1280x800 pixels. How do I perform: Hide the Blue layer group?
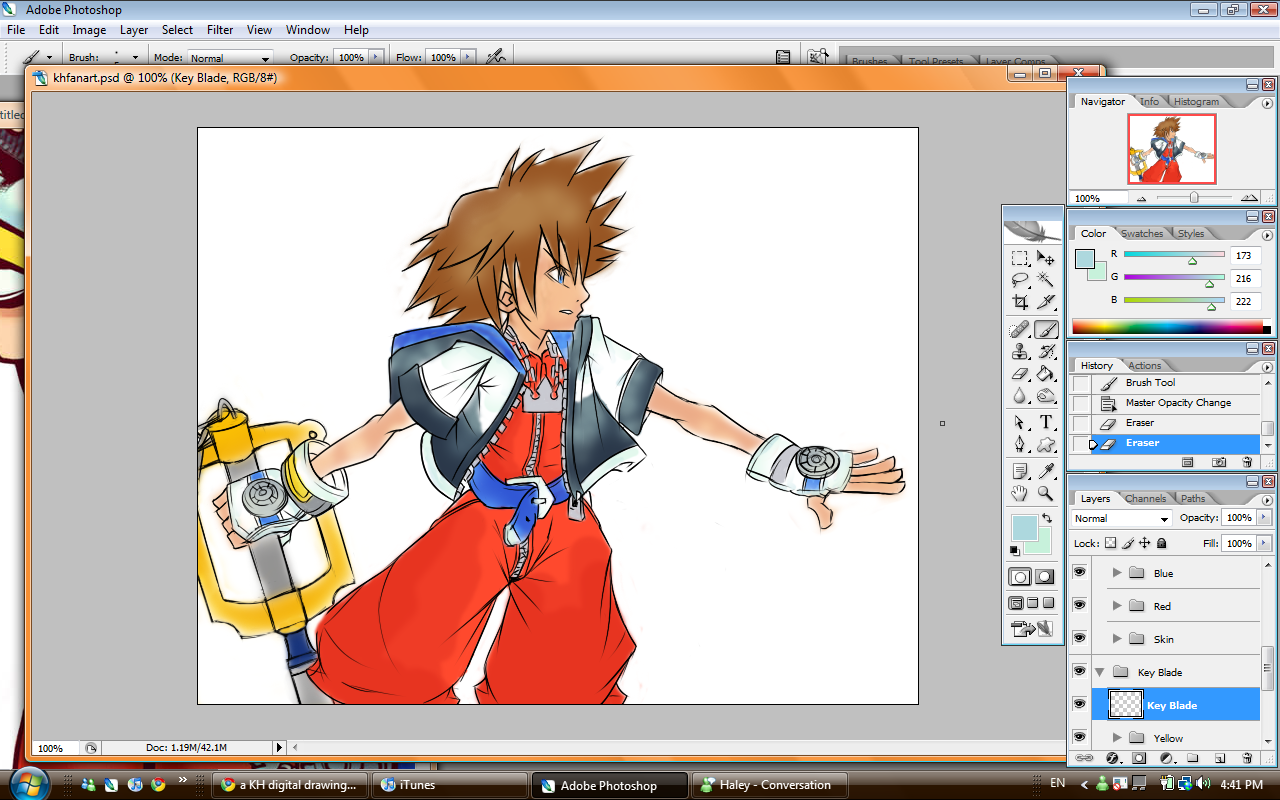pyautogui.click(x=1079, y=572)
